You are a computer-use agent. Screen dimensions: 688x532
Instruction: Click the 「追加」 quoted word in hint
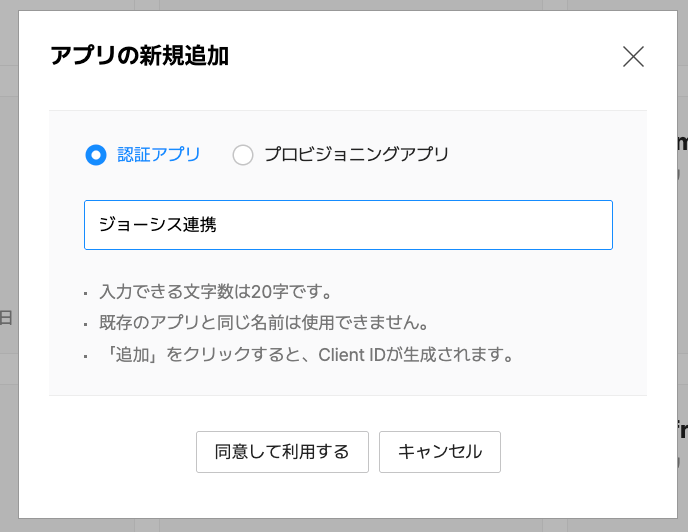coord(125,355)
